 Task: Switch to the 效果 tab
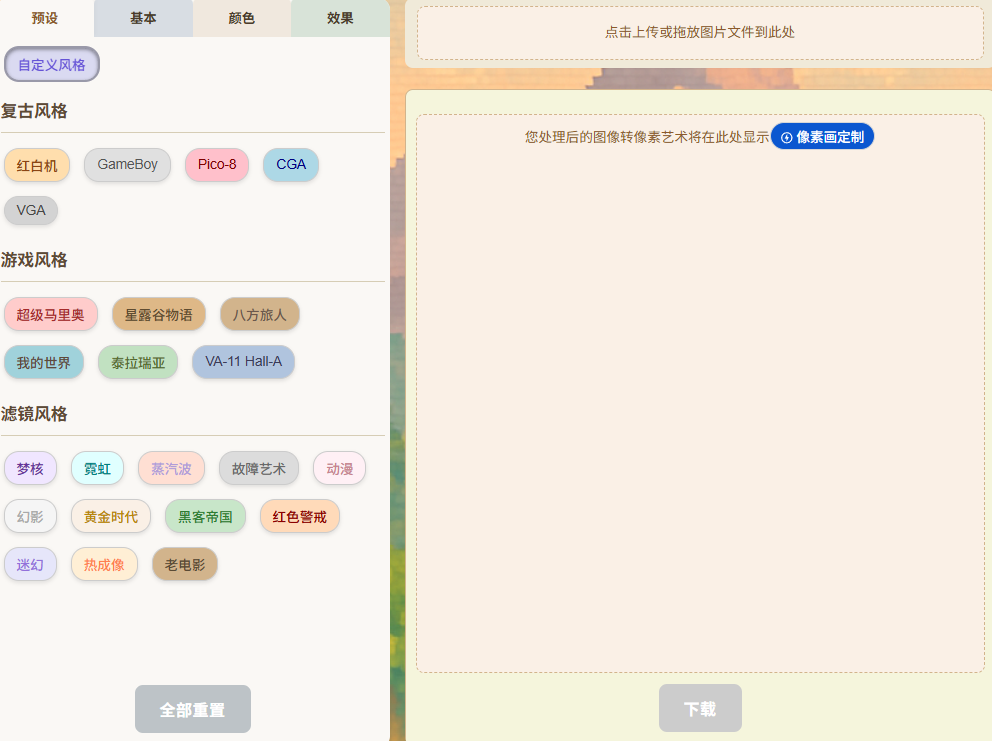(340, 18)
